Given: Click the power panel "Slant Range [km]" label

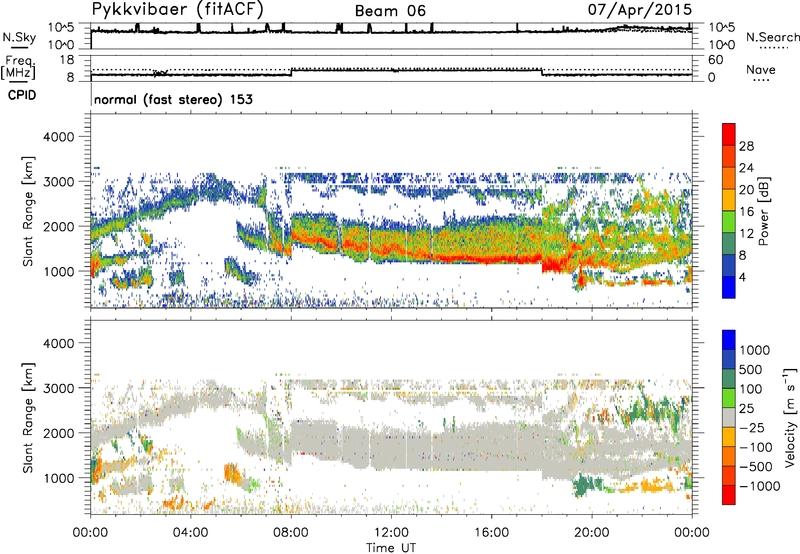Looking at the screenshot, I should [x=29, y=211].
